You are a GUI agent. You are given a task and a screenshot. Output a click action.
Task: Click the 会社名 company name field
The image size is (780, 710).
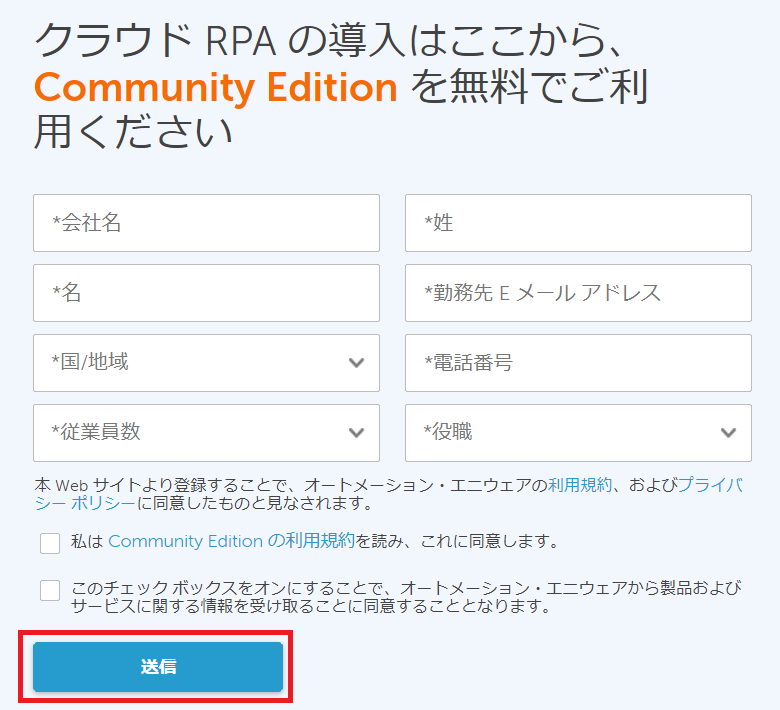(206, 223)
